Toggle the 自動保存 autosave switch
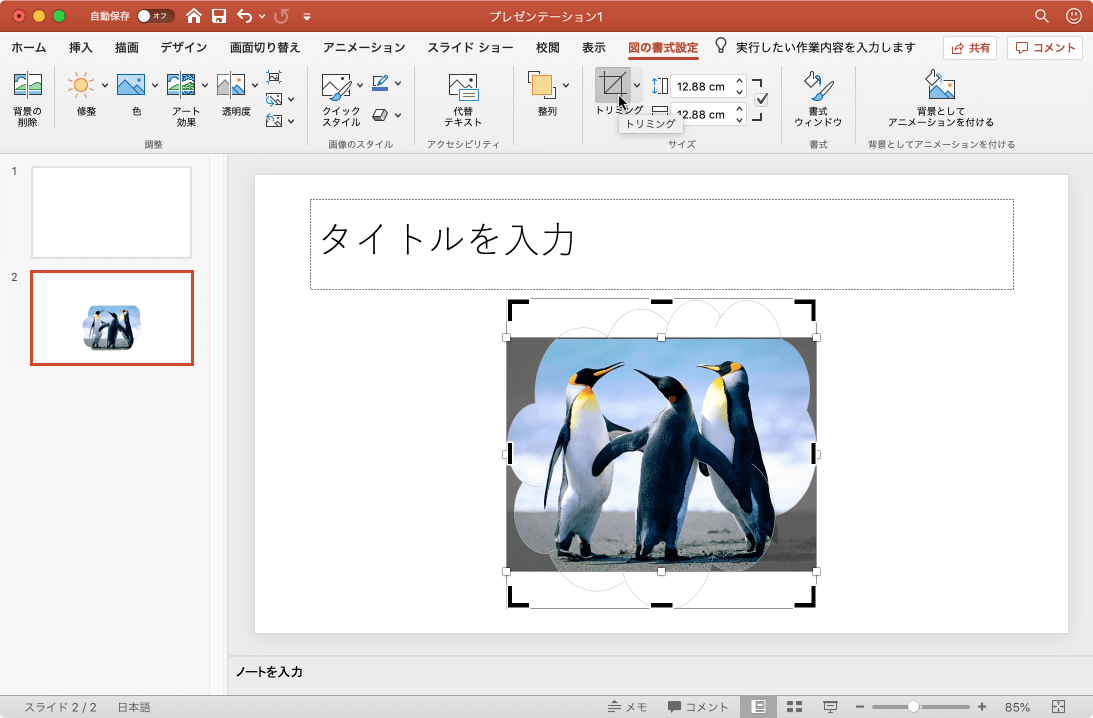Screen dimensions: 1093x718 155,16
